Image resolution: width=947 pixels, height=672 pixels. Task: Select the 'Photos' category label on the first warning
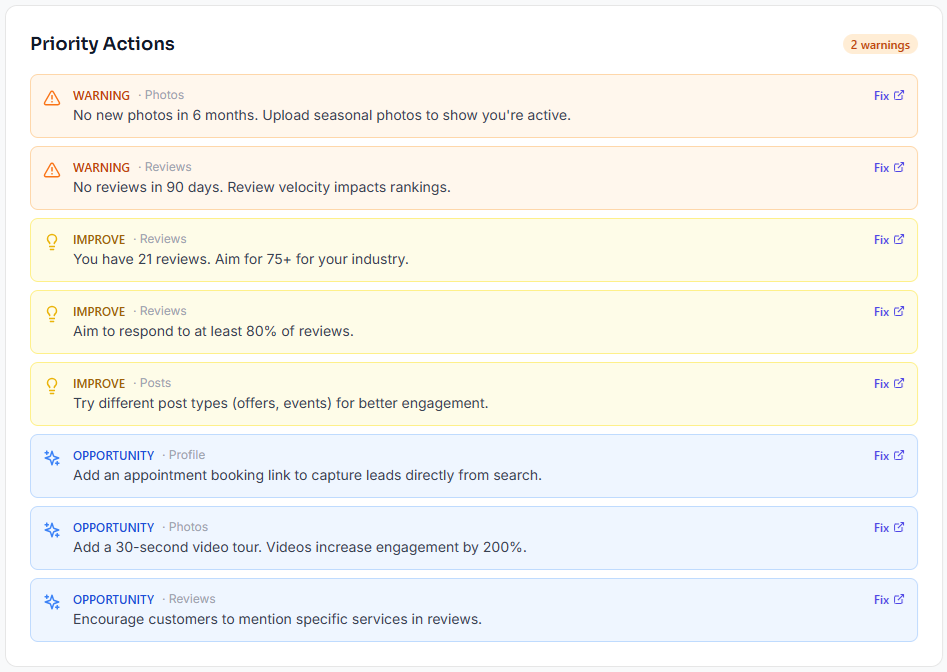(164, 95)
